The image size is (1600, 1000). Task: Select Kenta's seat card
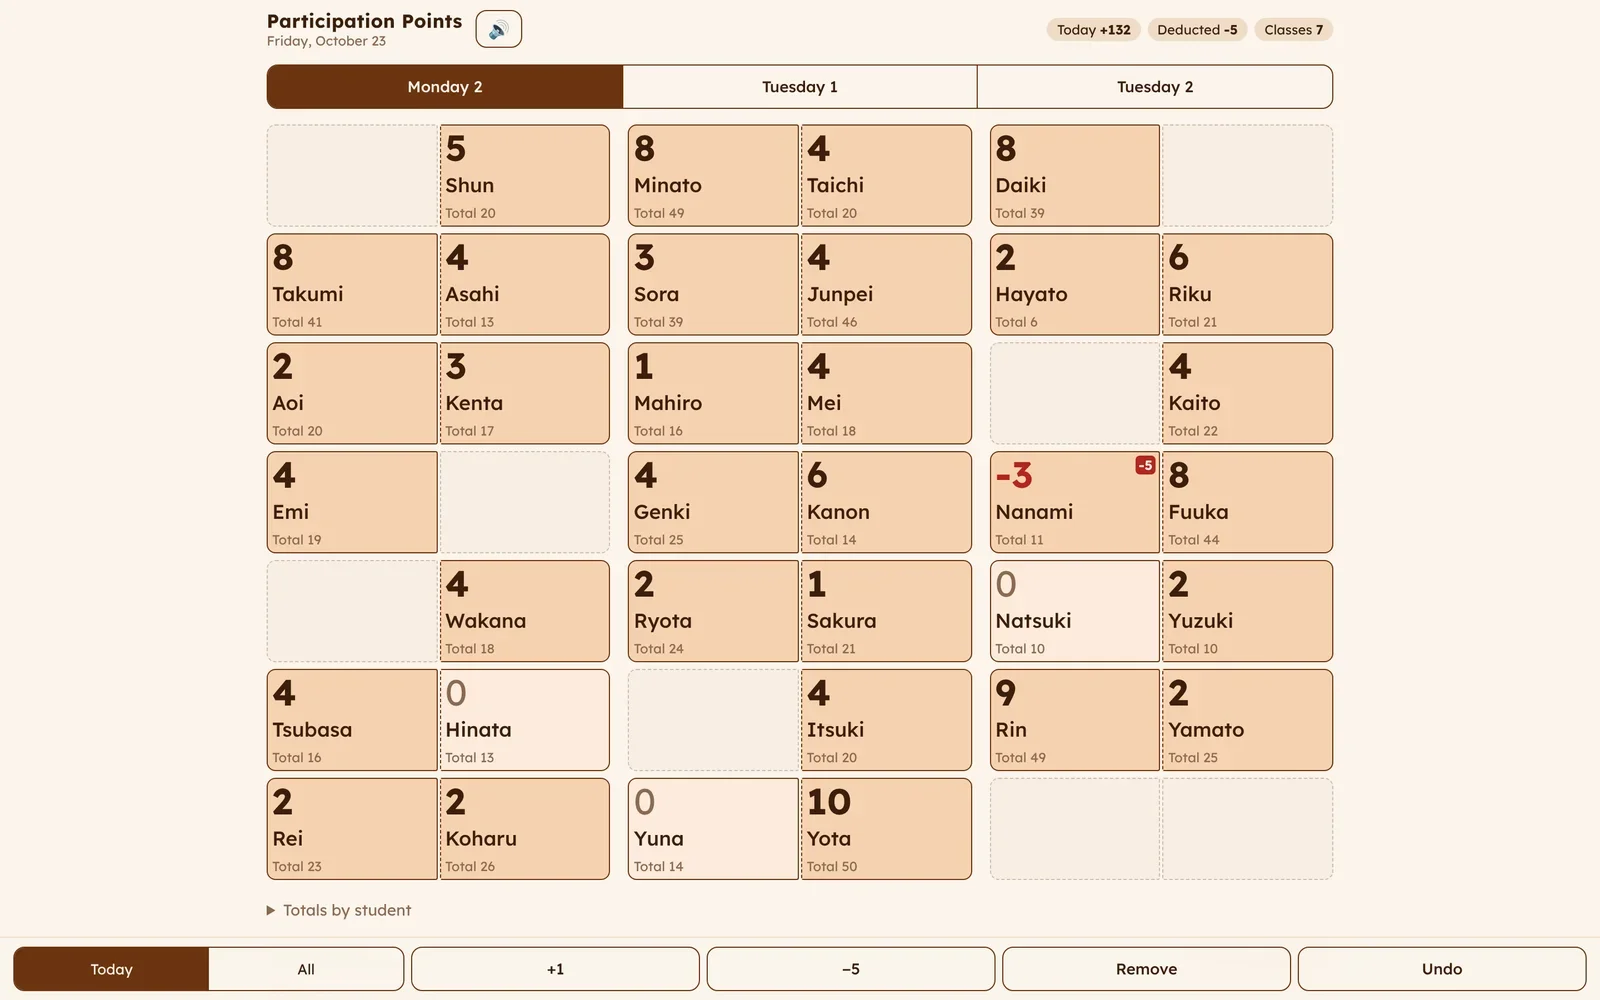(525, 393)
